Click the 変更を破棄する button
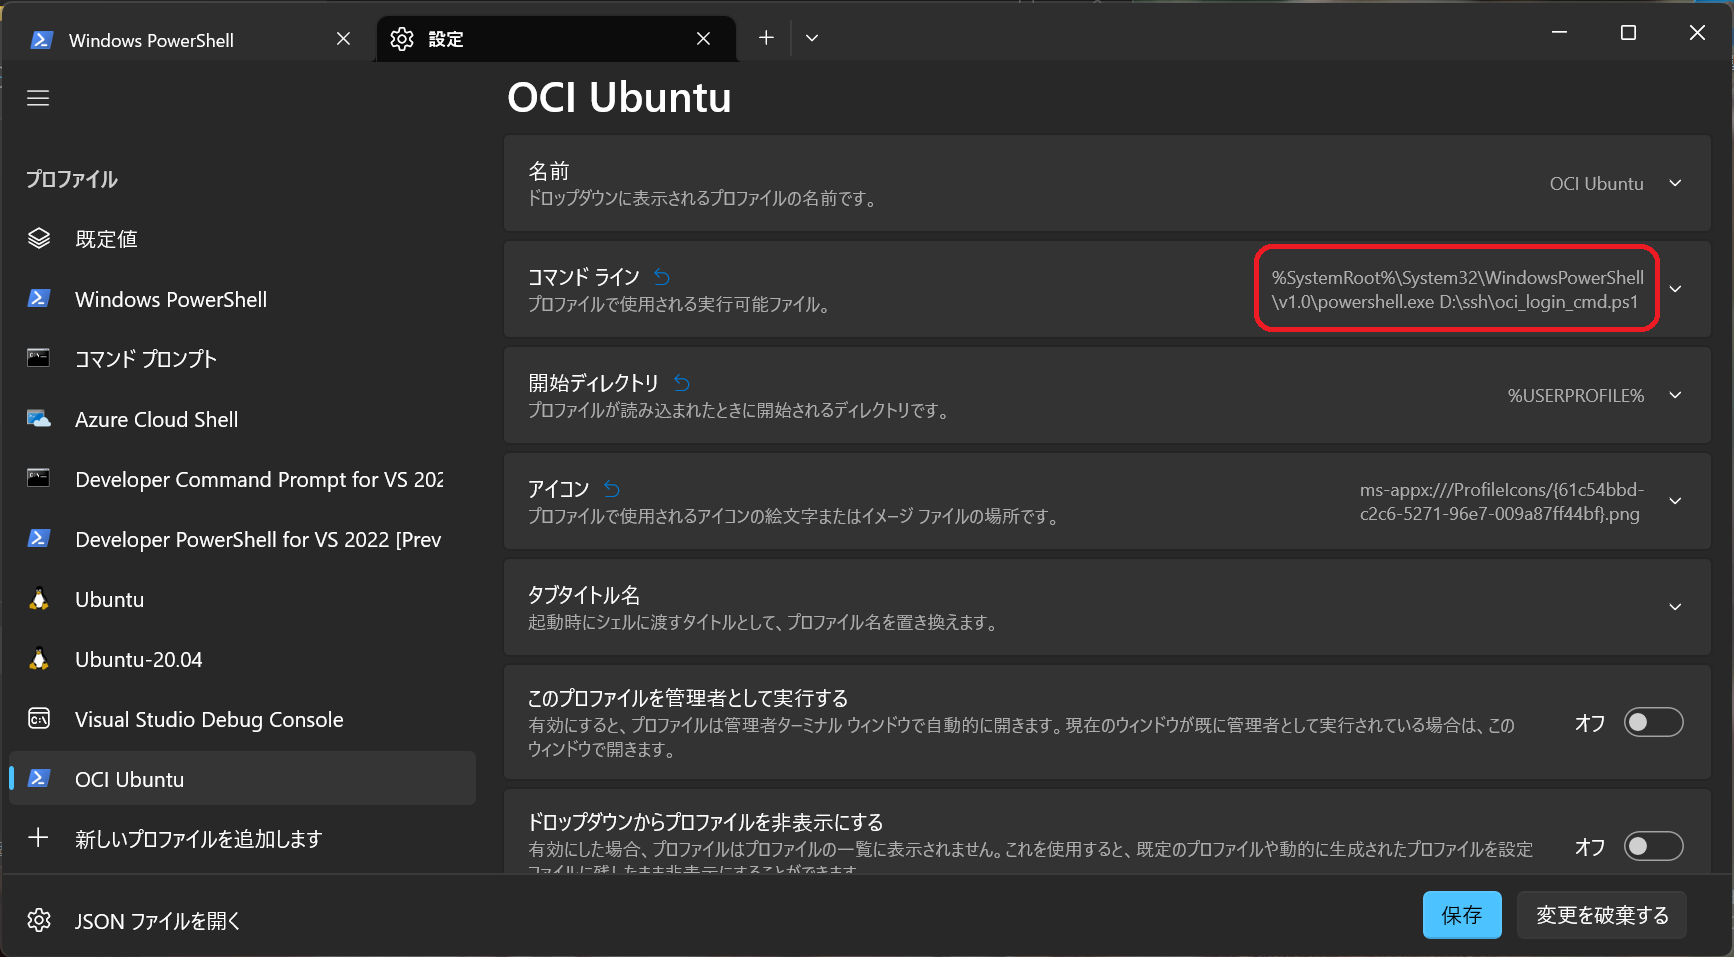The image size is (1734, 957). (1602, 914)
